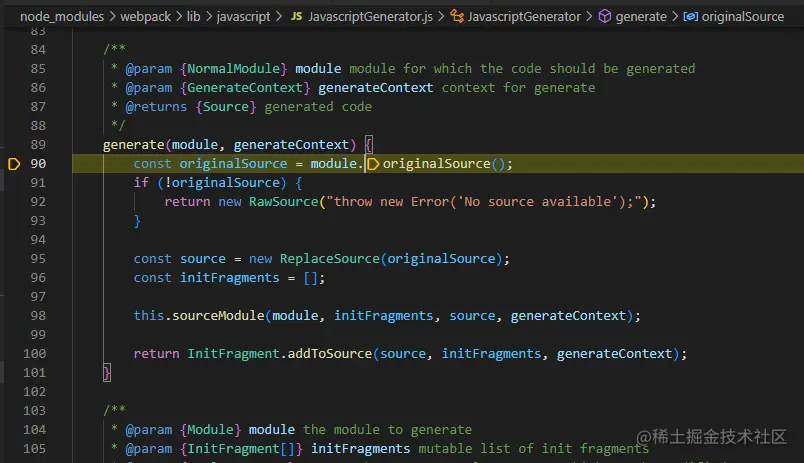
Task: Select the lib breadcrumb segment
Action: point(193,16)
